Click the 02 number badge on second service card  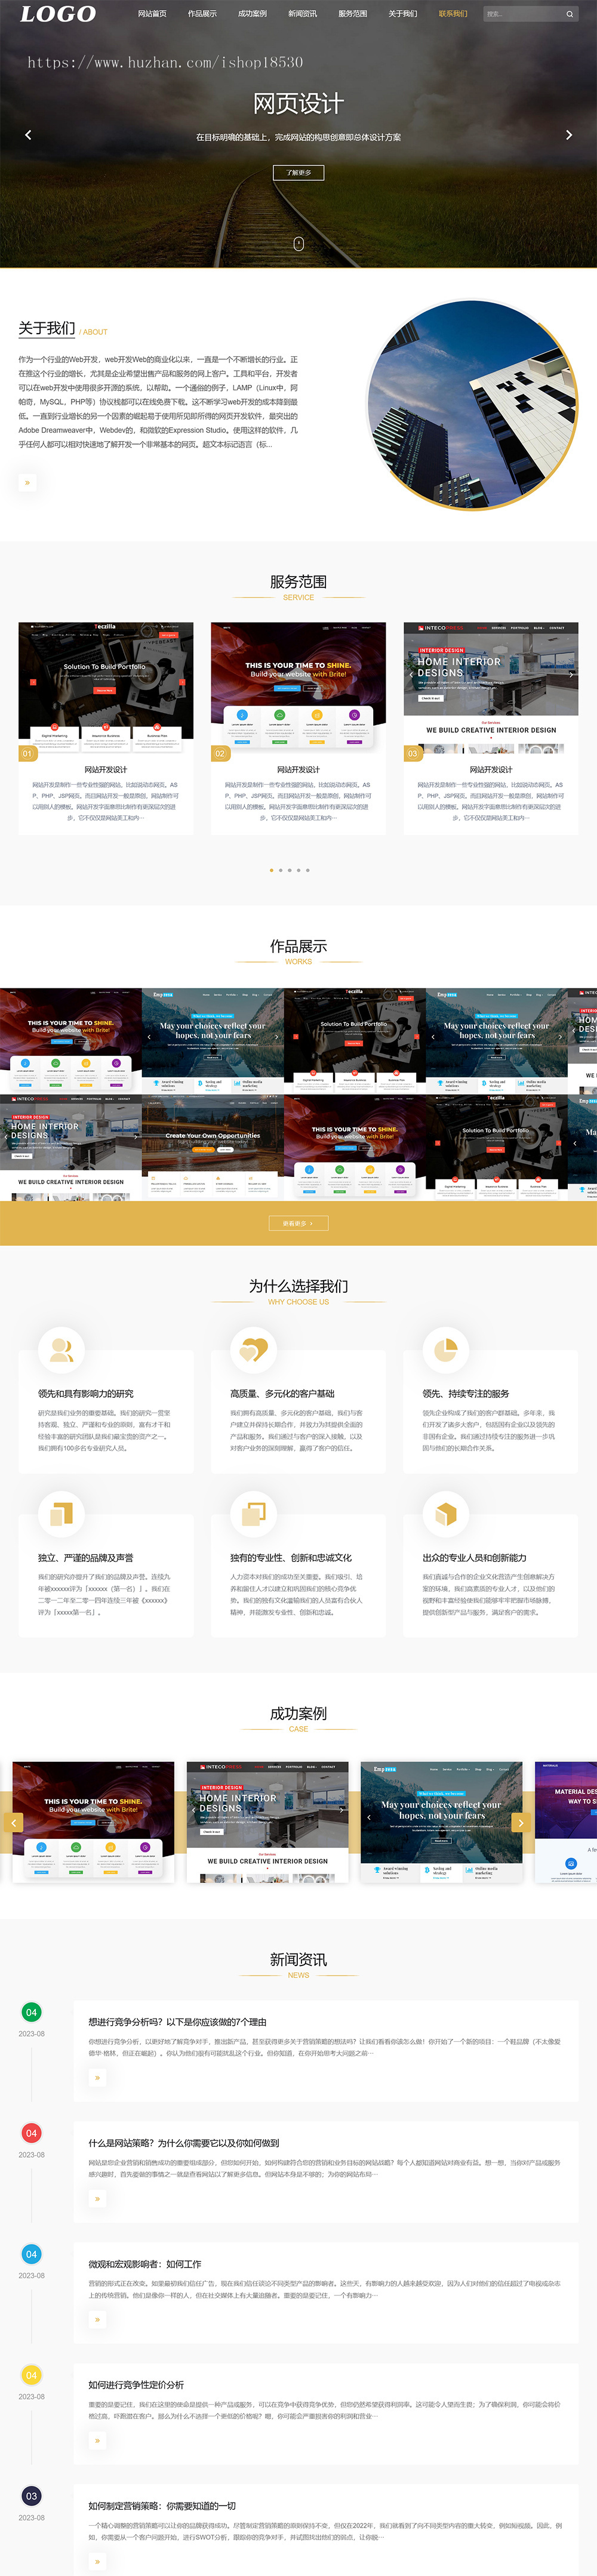(220, 753)
